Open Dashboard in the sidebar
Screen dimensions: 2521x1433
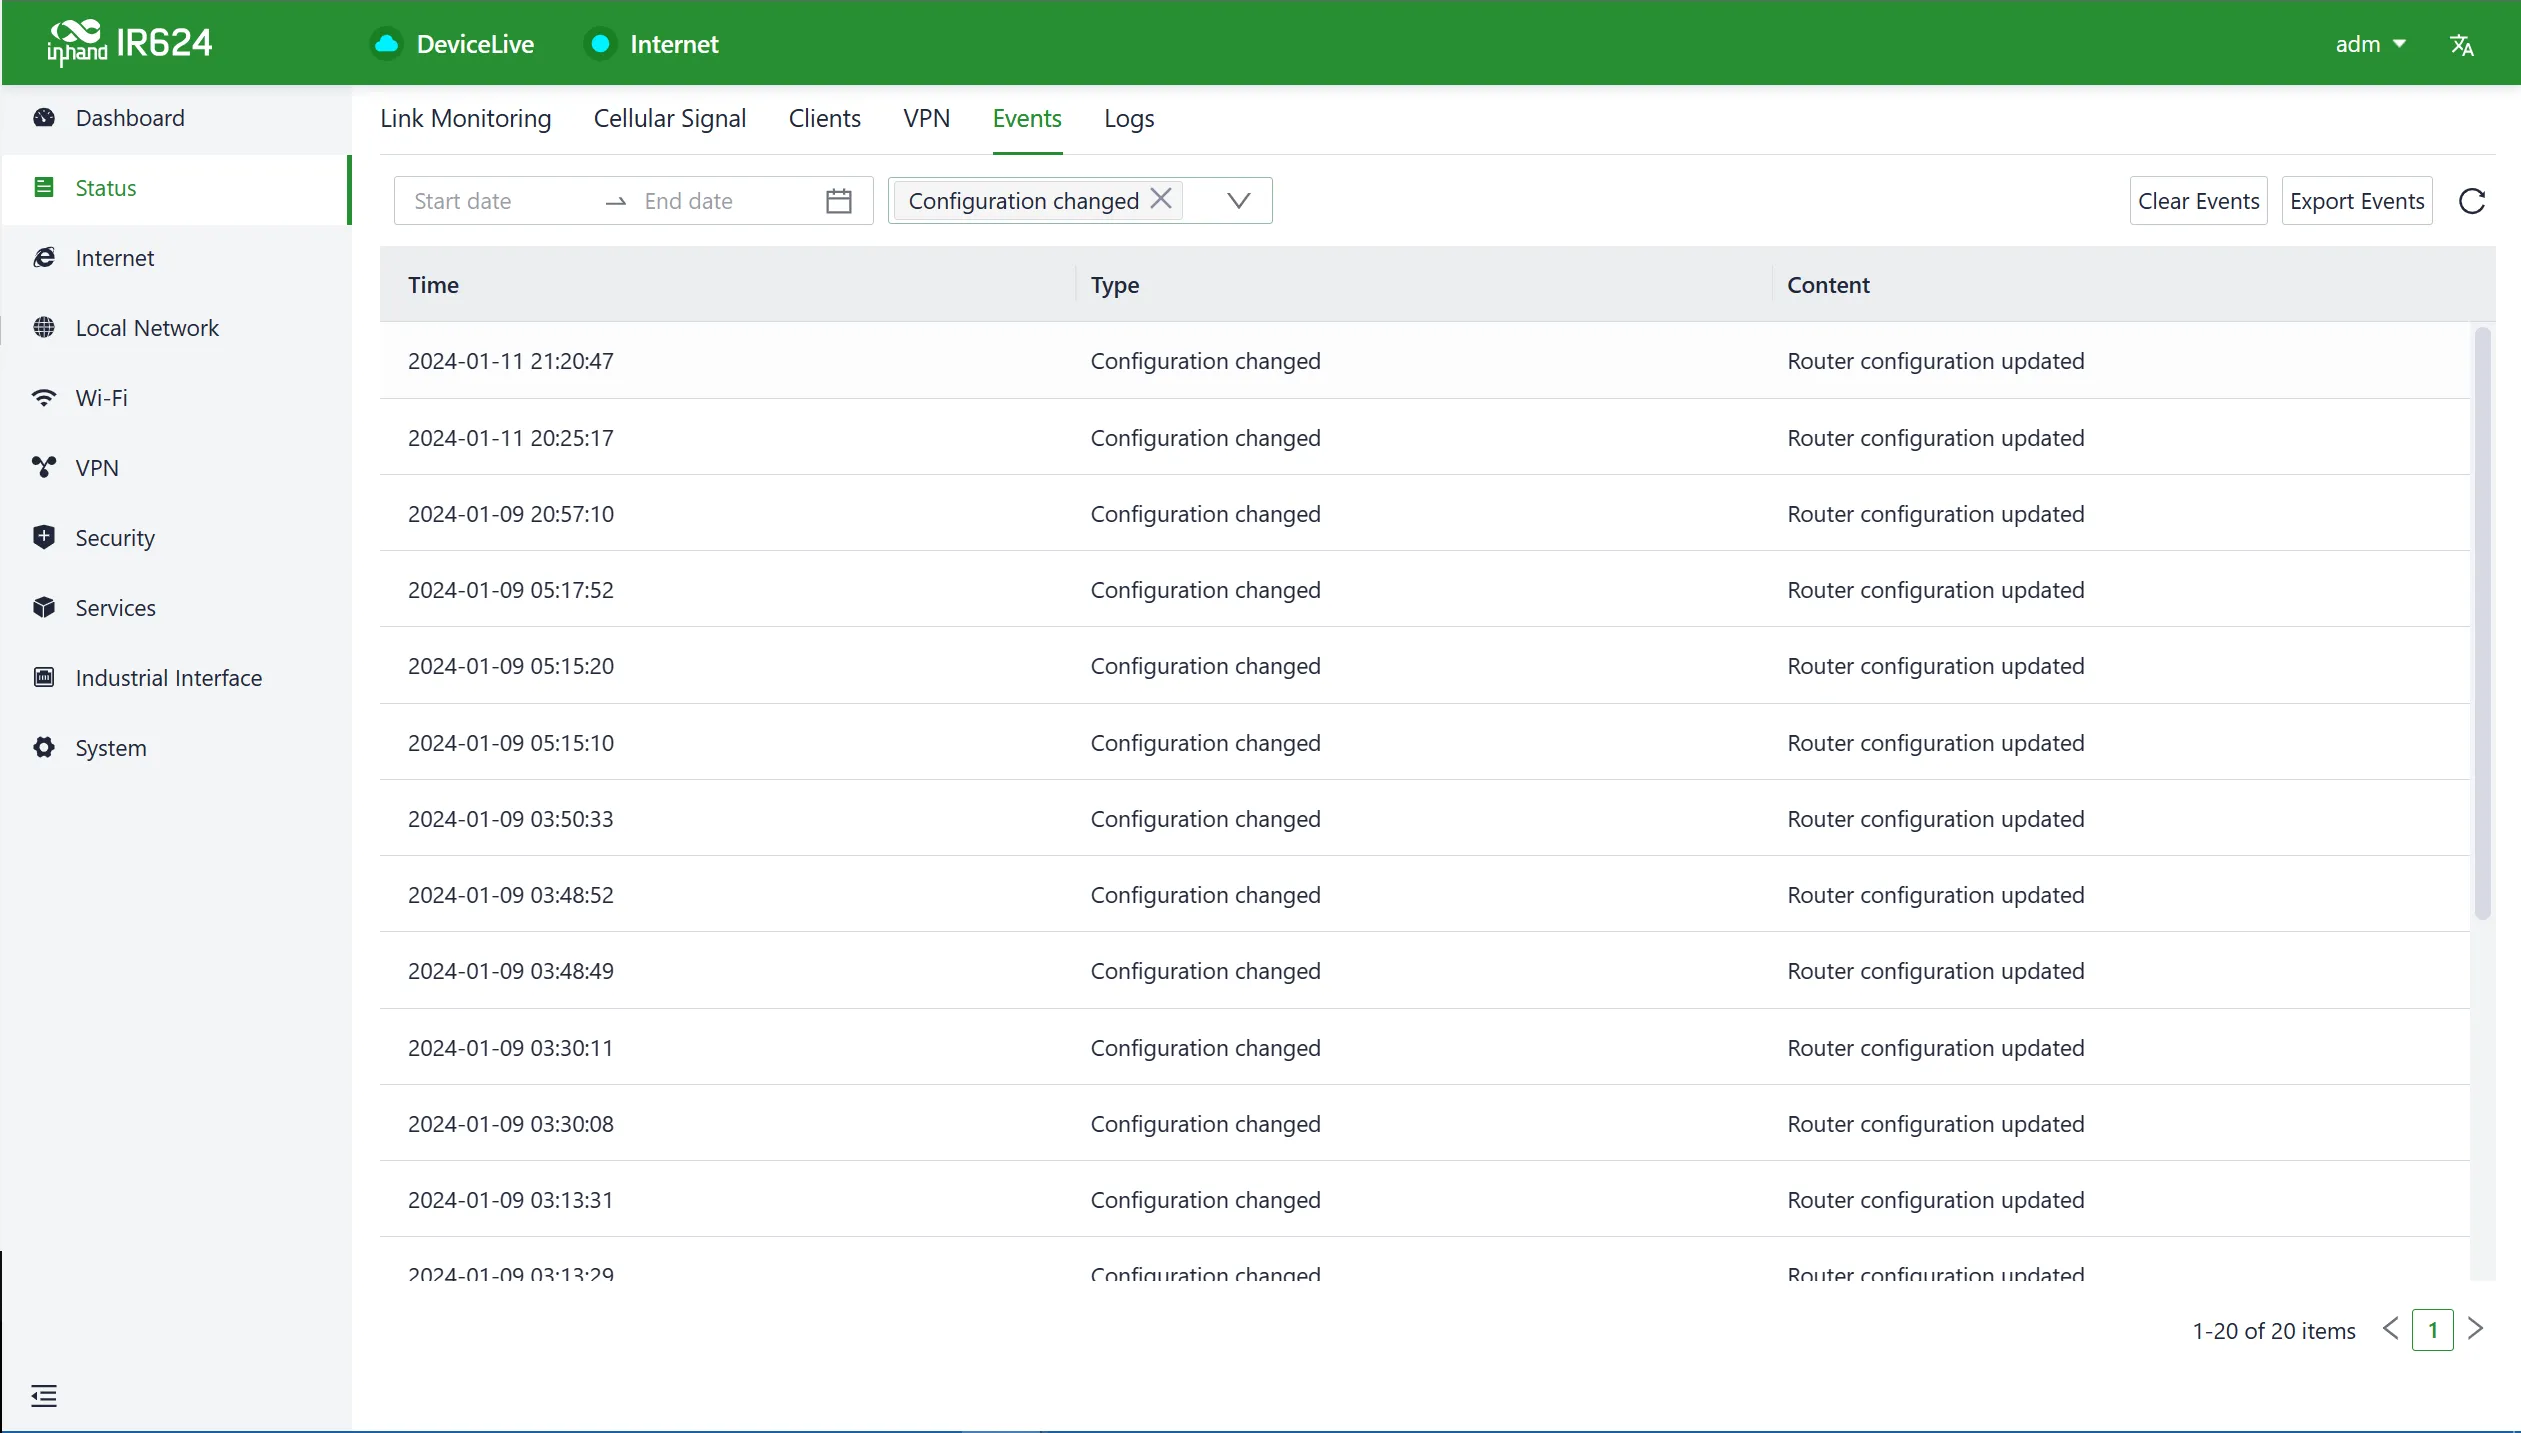176,118
